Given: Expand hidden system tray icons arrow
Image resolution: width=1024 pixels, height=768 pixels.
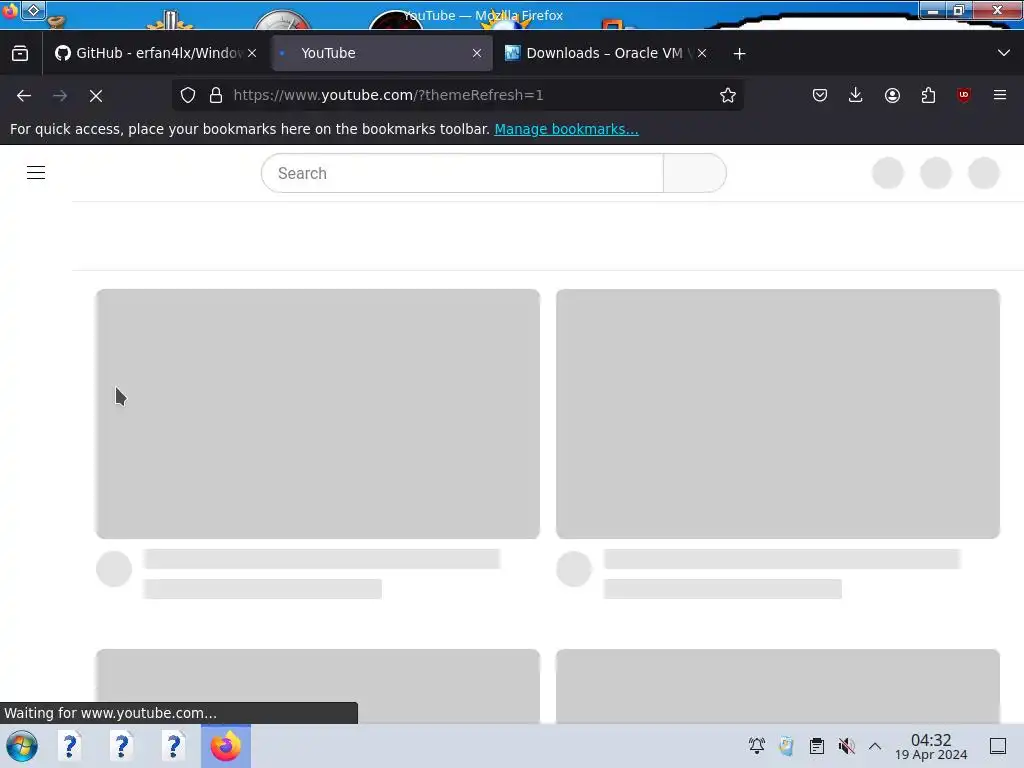Looking at the screenshot, I should coord(875,746).
